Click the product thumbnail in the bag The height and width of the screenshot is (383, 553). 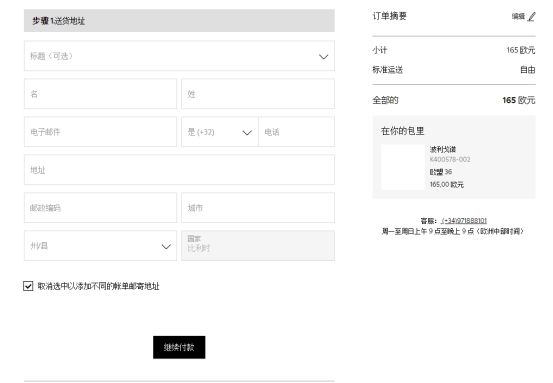pos(403,167)
